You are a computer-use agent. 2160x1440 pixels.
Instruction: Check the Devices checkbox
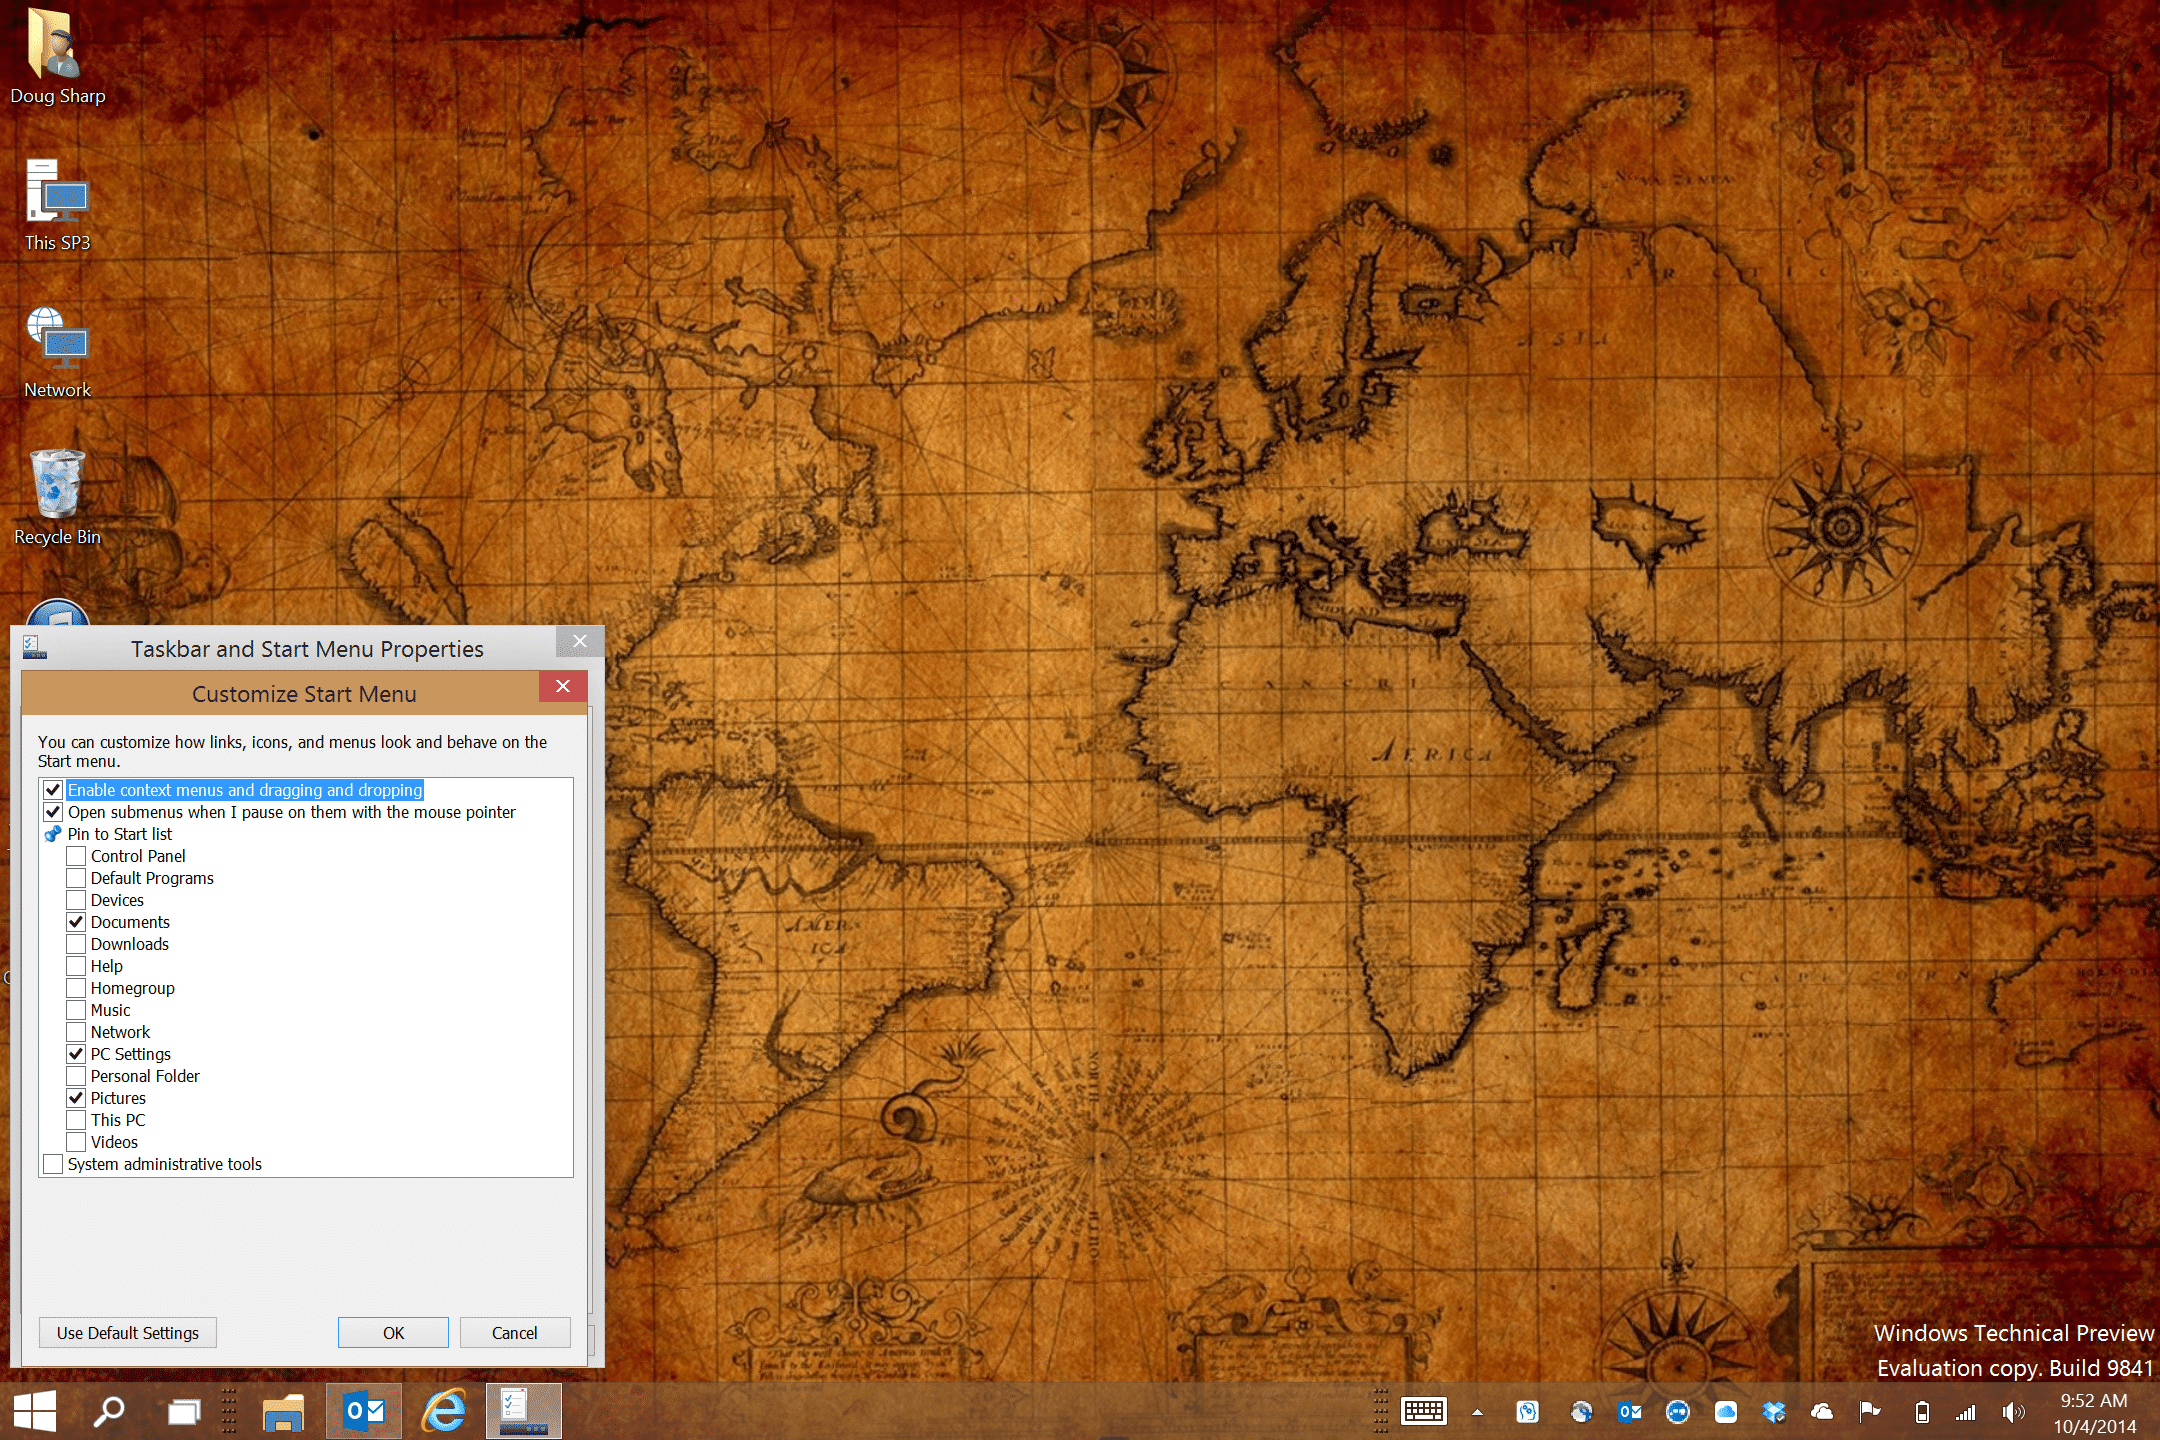click(x=76, y=900)
